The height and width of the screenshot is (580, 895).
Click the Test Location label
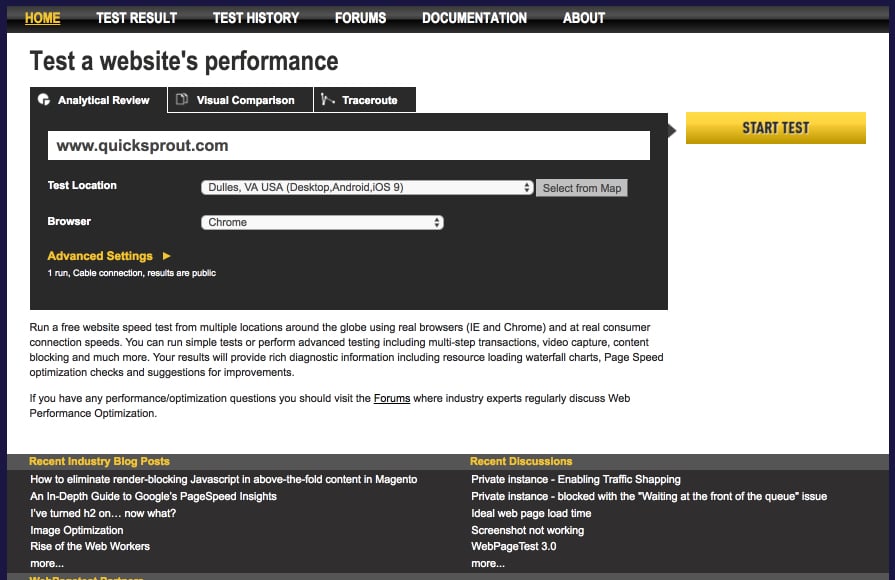(x=82, y=185)
